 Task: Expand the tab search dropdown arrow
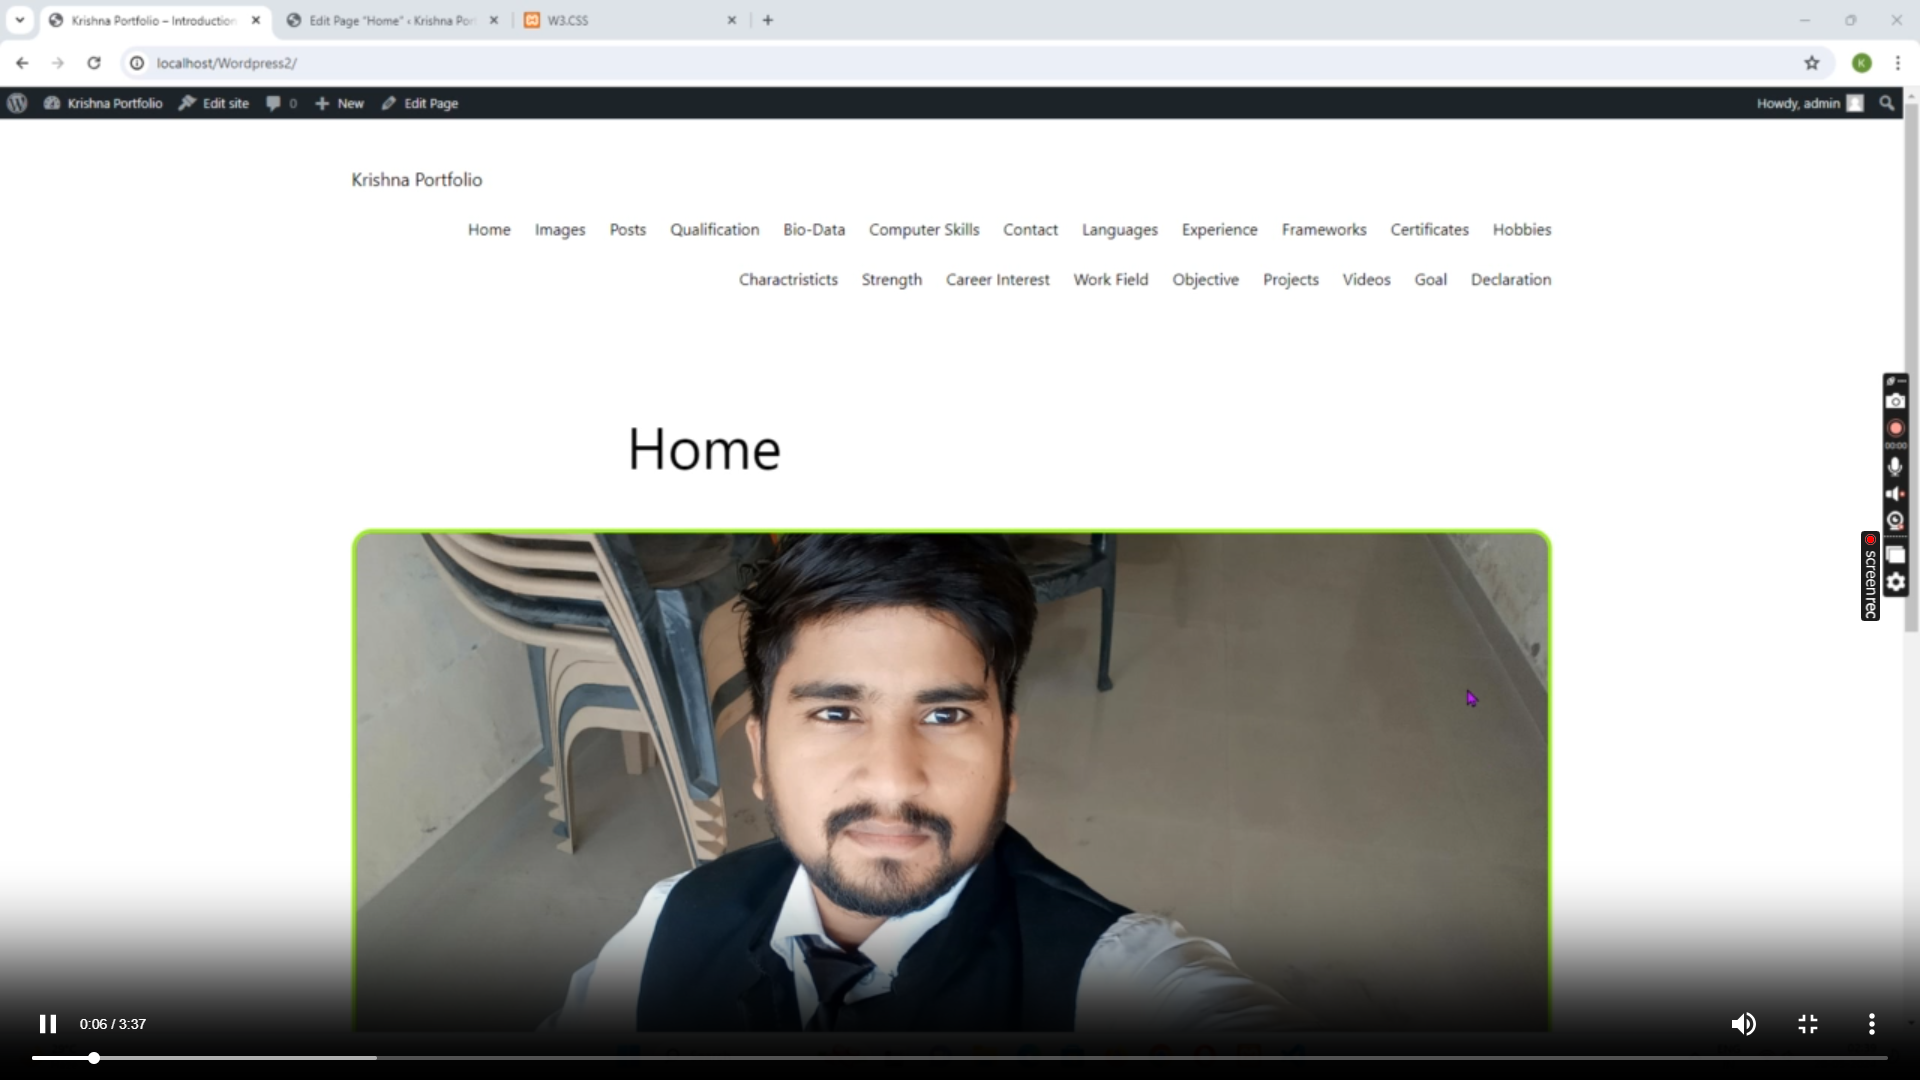(x=19, y=20)
